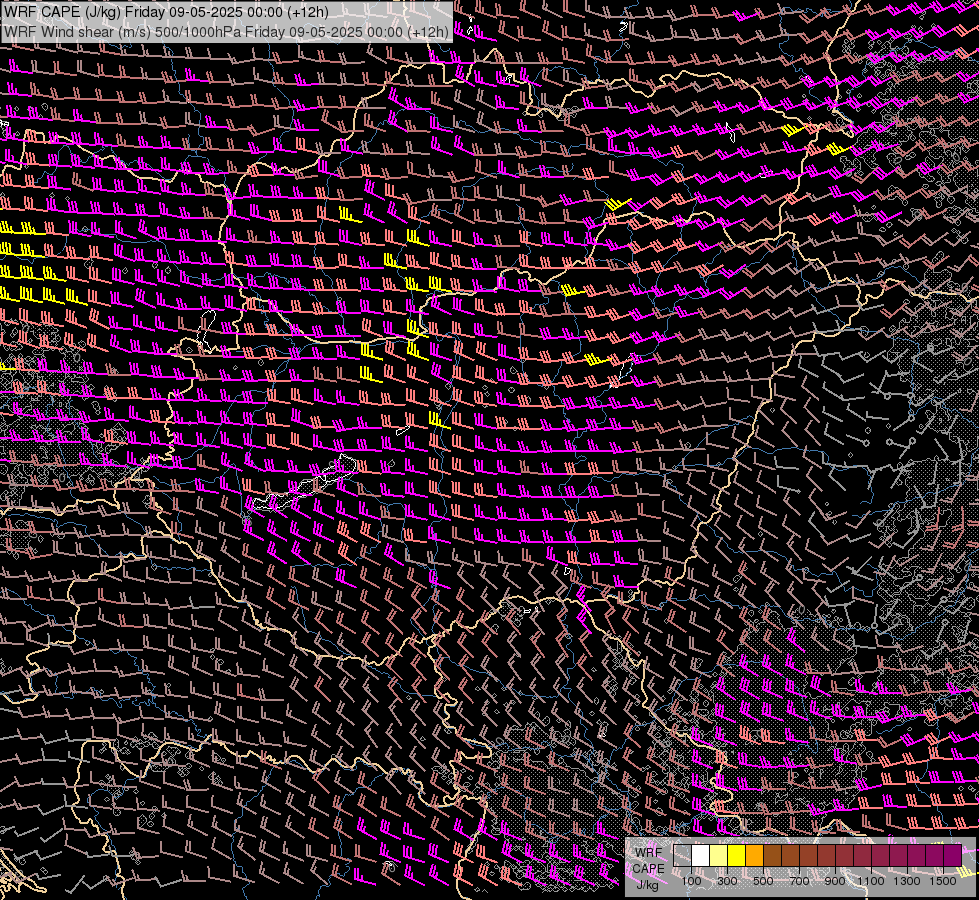Click the legend value 1100

[x=871, y=881]
